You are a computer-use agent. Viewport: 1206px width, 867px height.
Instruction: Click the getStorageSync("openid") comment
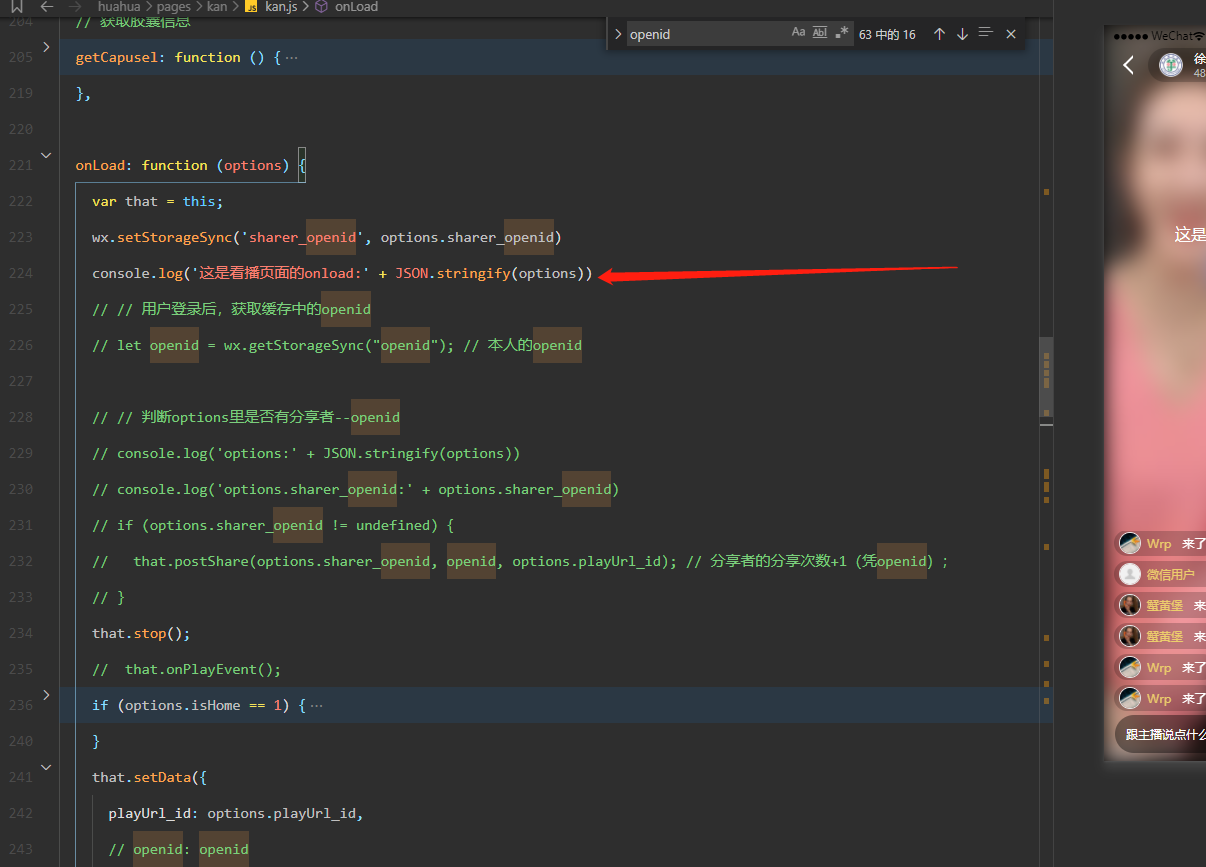(x=337, y=345)
